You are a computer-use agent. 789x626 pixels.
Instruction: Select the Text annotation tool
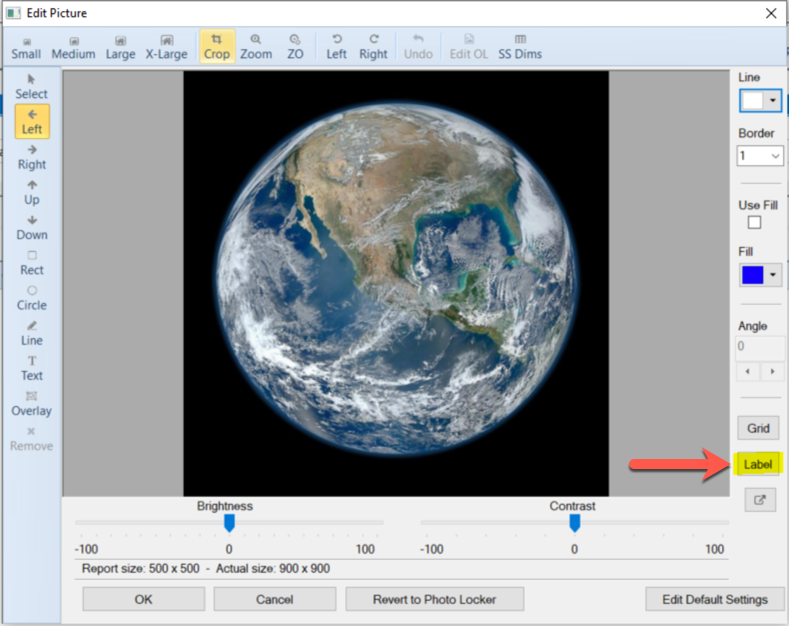tap(32, 367)
